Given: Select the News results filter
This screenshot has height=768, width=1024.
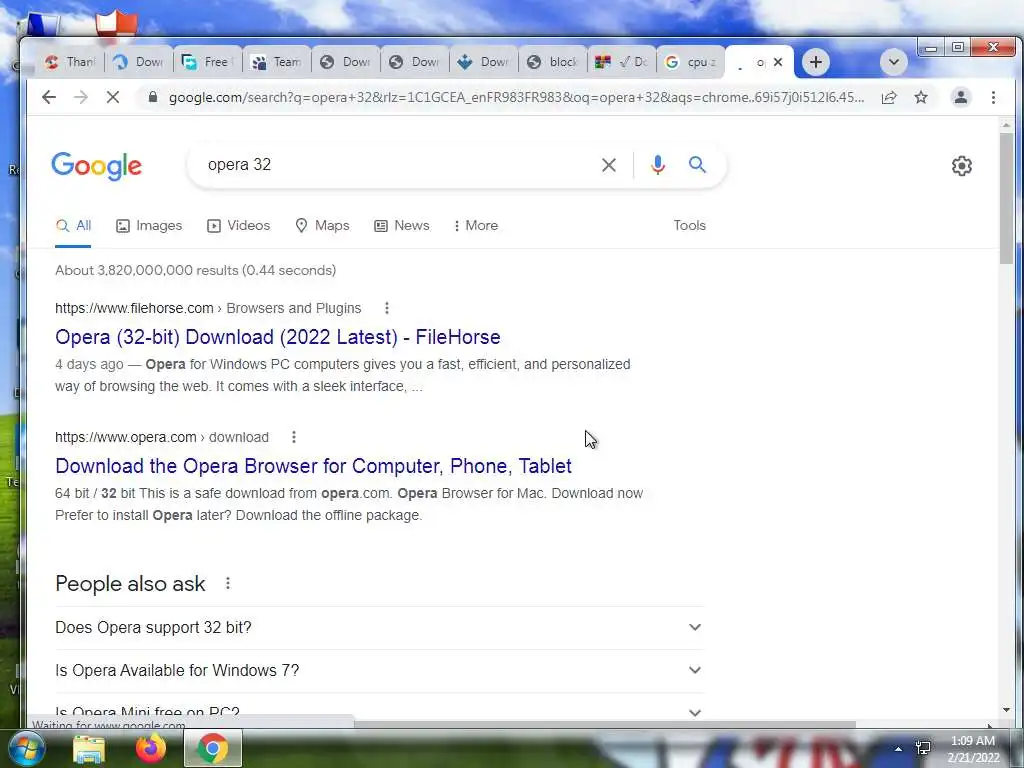Looking at the screenshot, I should coord(402,225).
